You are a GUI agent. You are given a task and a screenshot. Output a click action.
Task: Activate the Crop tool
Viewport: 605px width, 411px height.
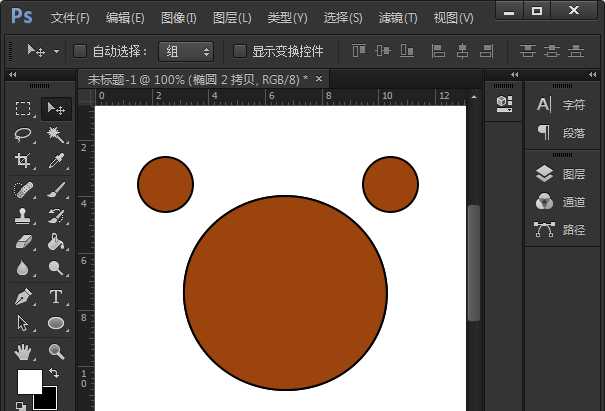(23, 161)
